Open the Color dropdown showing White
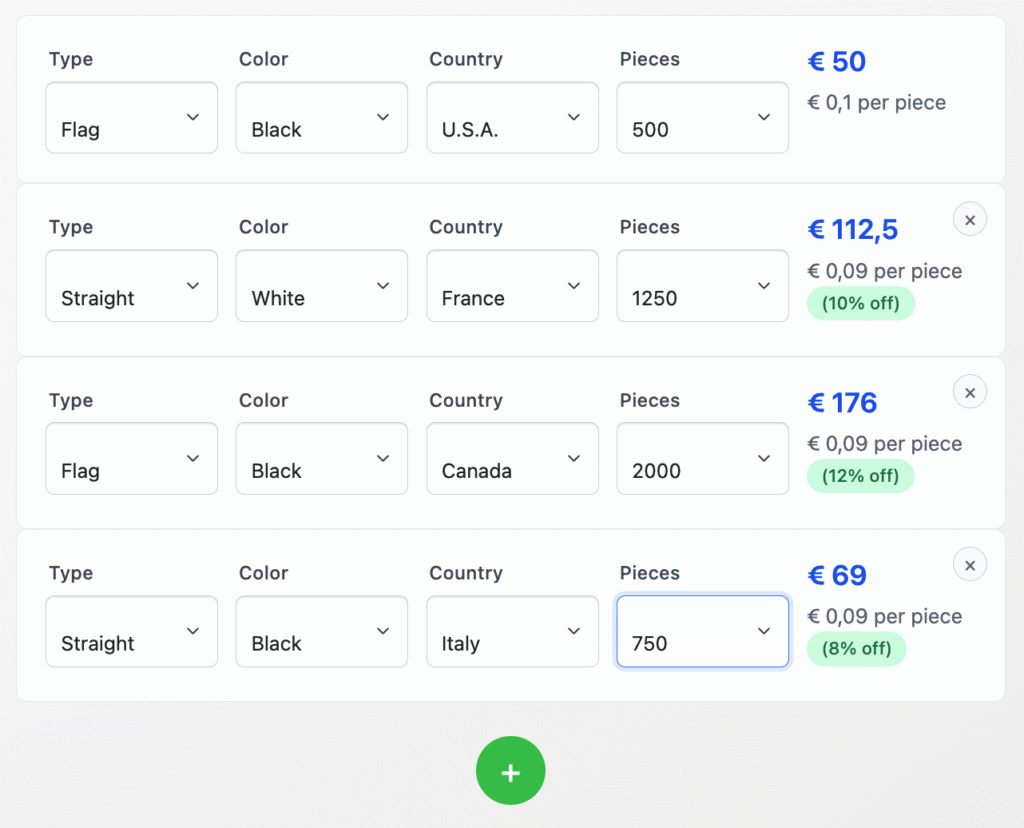 point(321,286)
